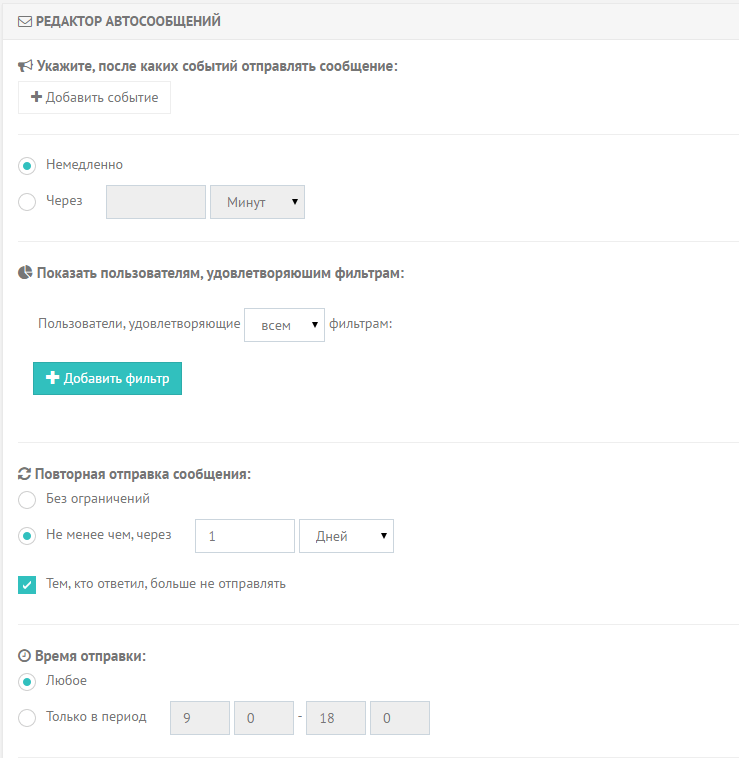Select the Немедленно radio option

[27, 166]
